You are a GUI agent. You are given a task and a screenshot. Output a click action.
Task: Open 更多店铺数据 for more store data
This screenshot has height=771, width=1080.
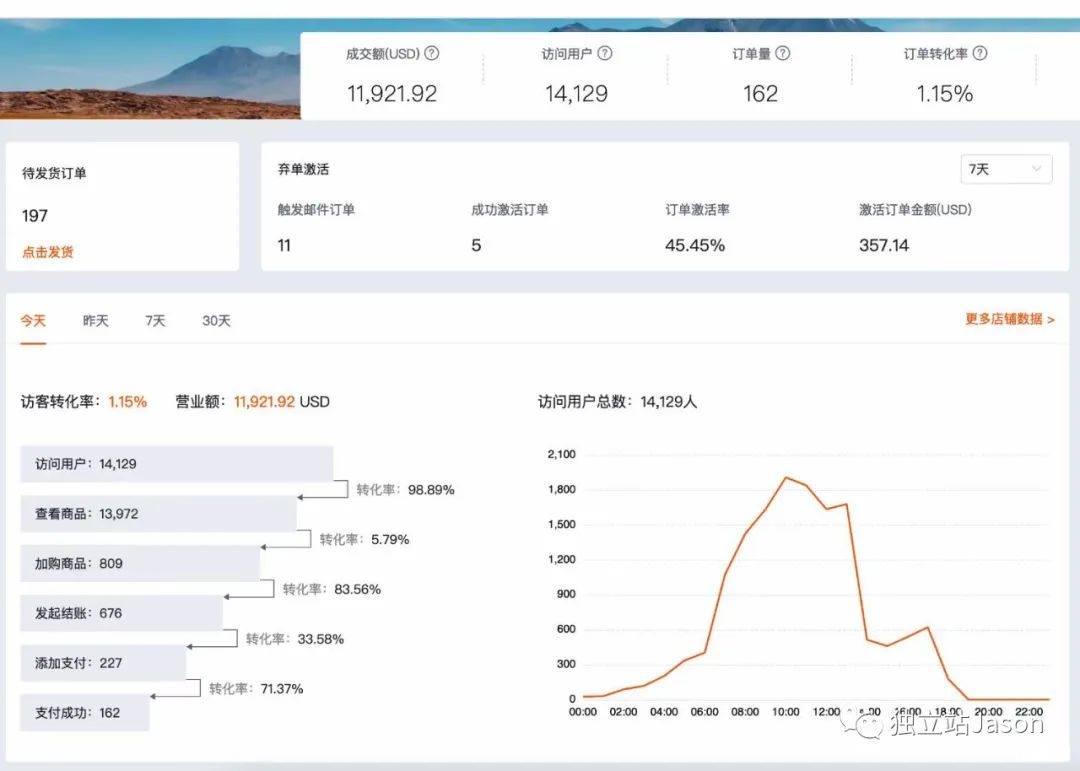1007,318
